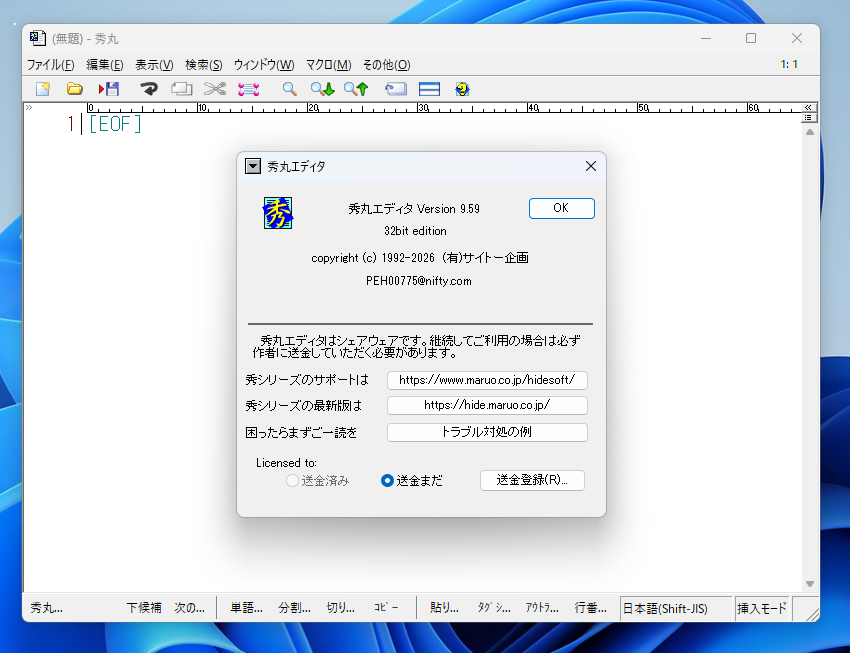This screenshot has height=653, width=850.
Task: Click the 32bit edition text
Action: 415,231
